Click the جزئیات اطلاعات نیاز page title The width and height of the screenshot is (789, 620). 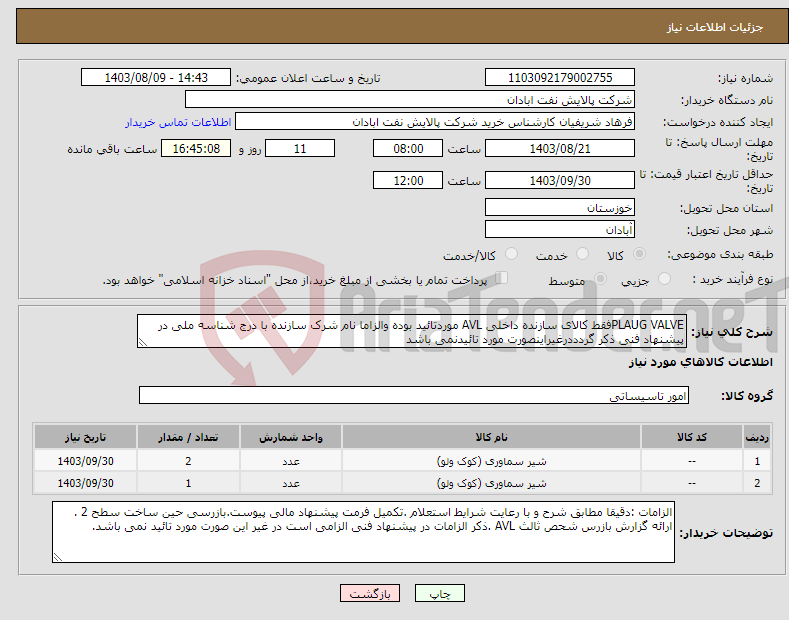715,27
